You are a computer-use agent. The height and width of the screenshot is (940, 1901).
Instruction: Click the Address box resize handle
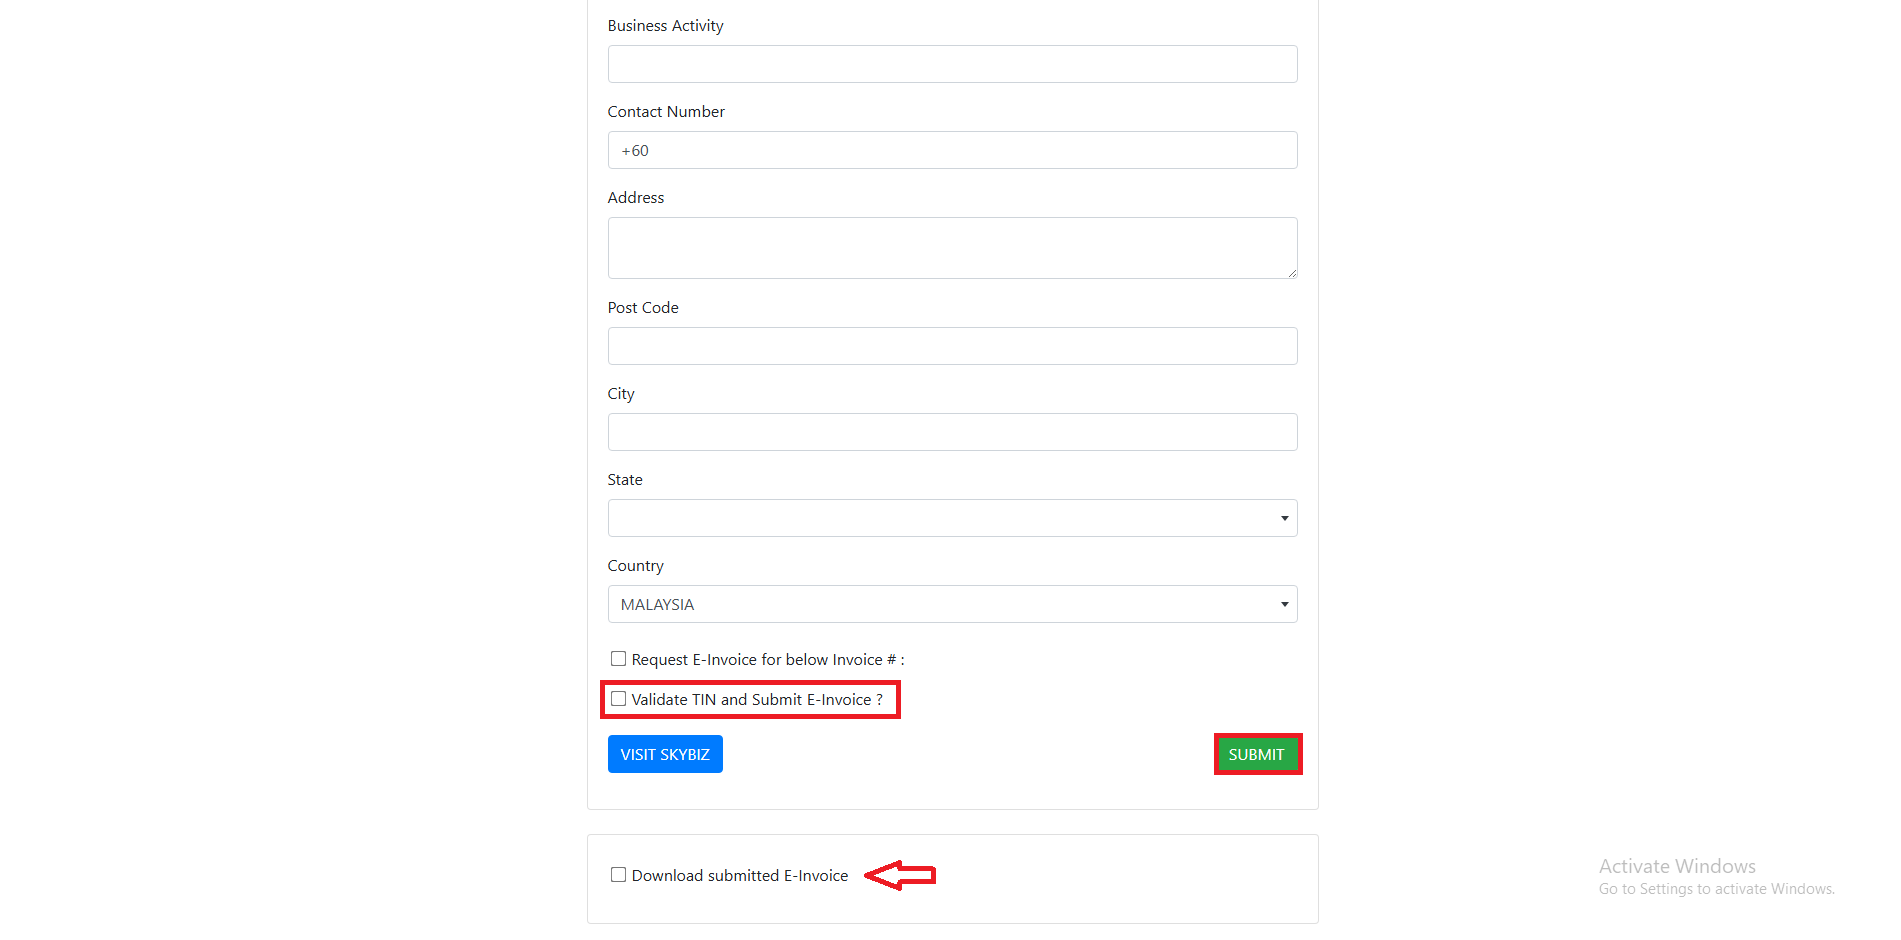(1292, 273)
